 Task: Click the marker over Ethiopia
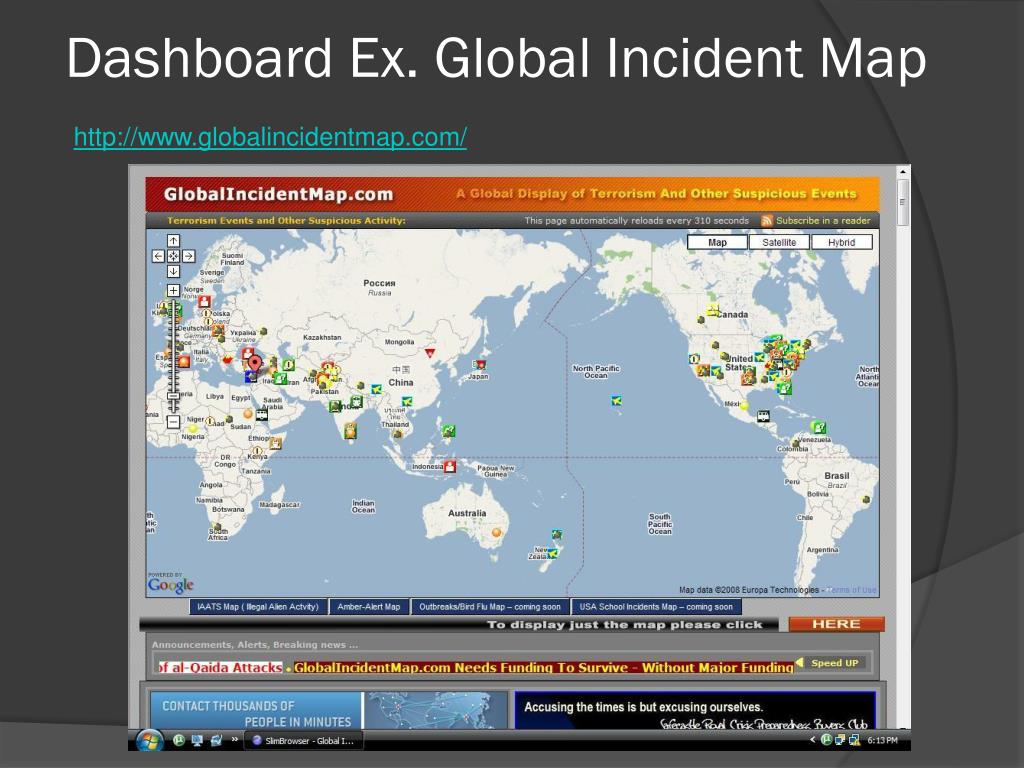[x=276, y=443]
